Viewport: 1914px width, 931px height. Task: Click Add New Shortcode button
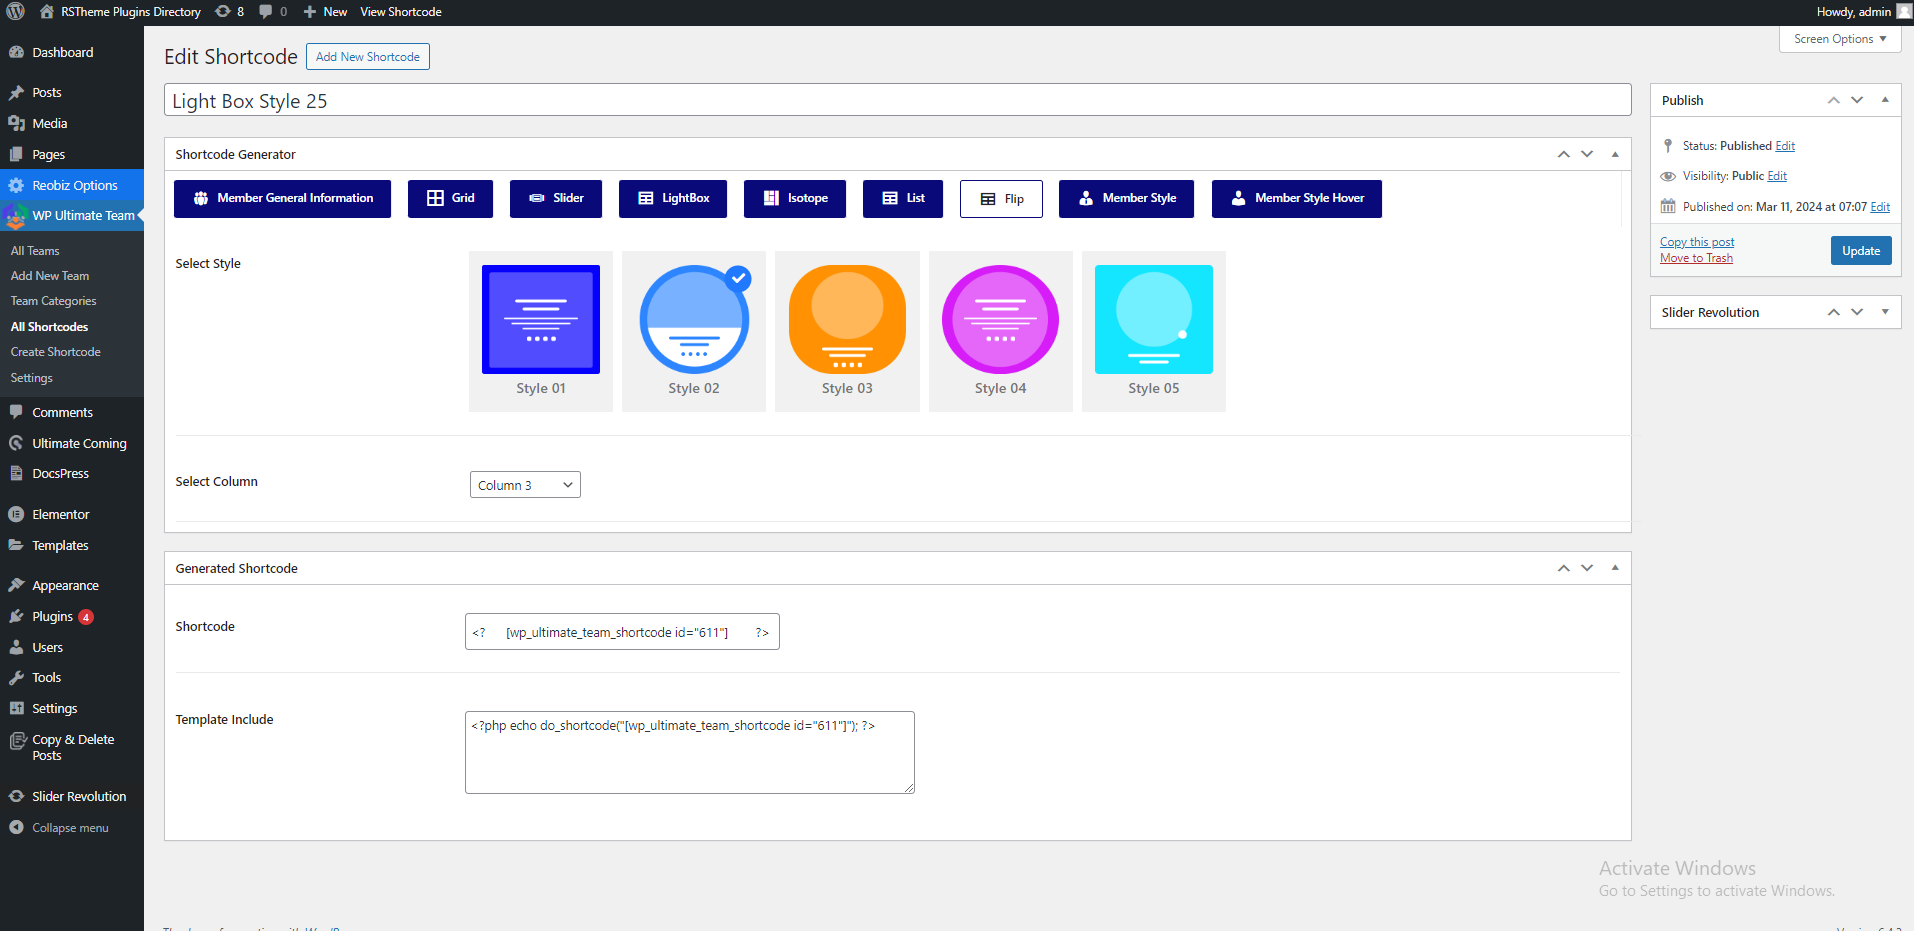(368, 57)
